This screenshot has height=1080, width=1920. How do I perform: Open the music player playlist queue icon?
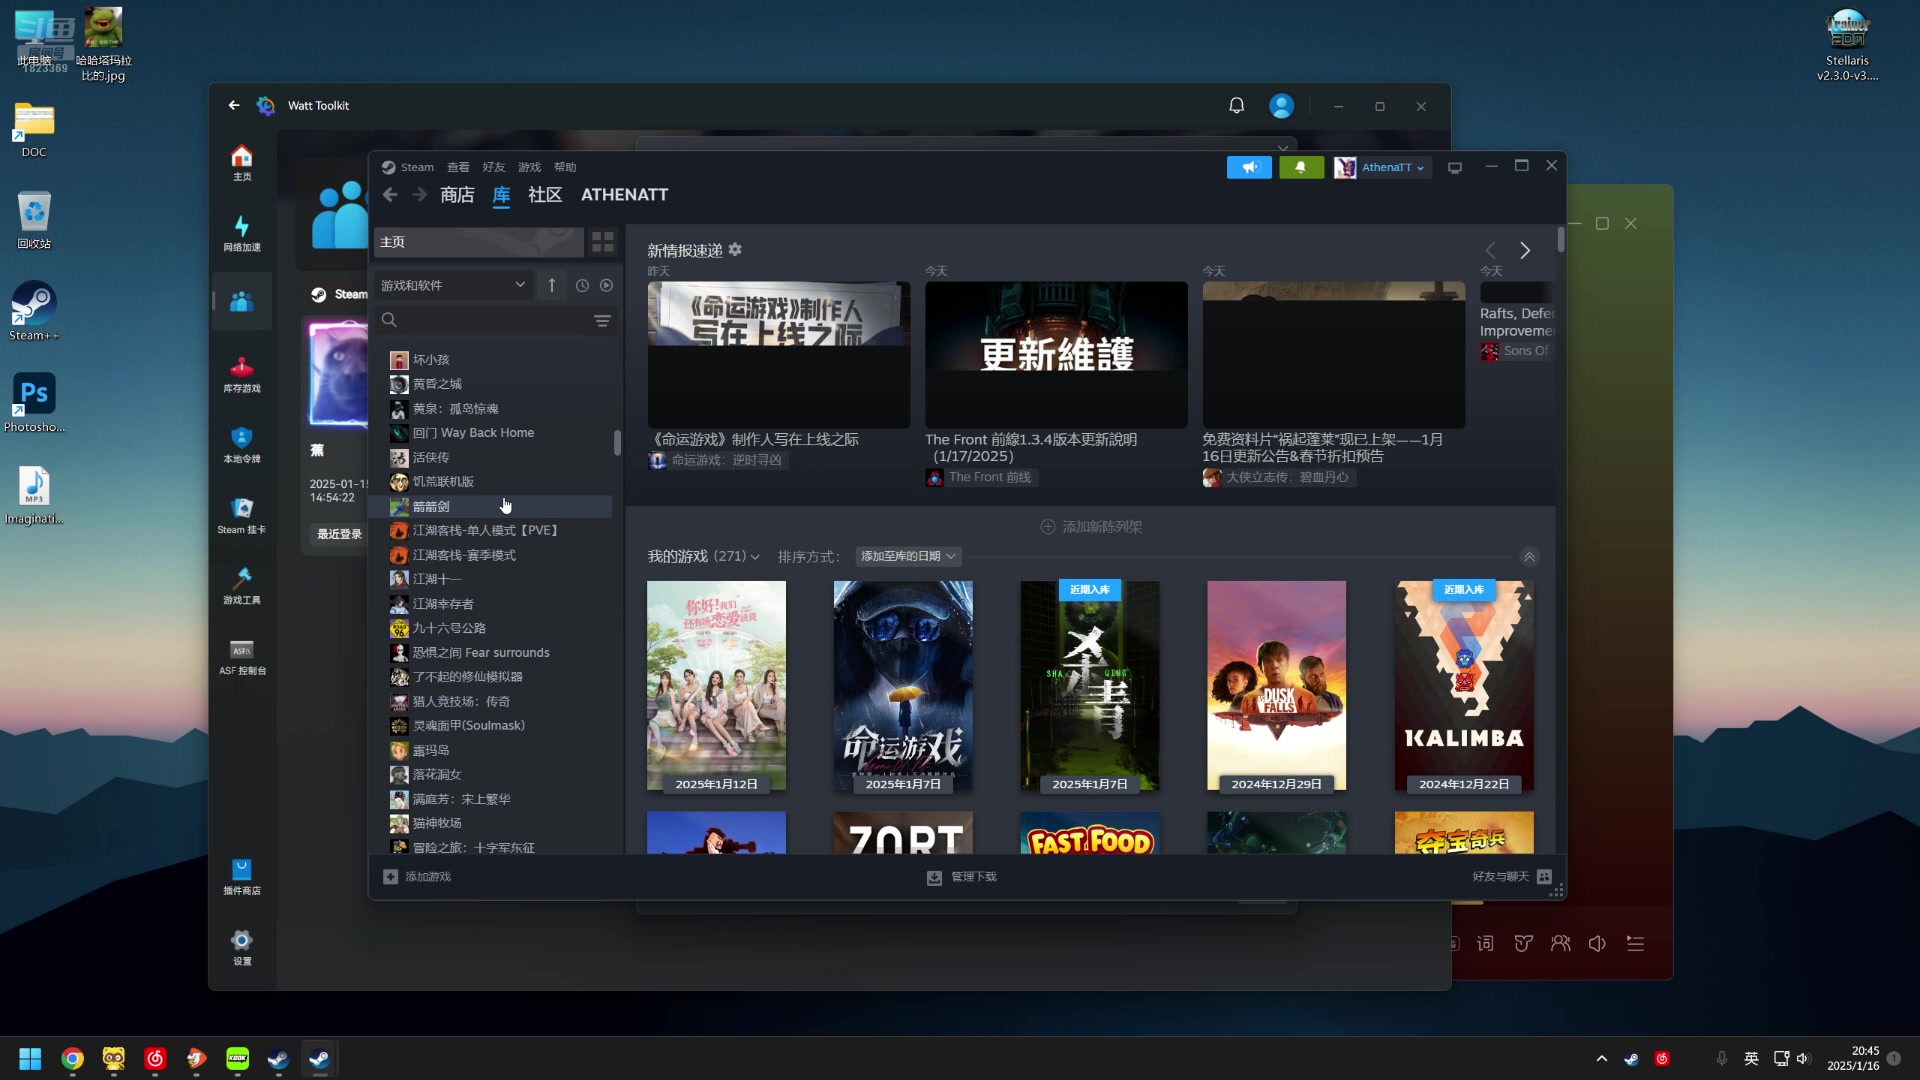[x=1635, y=944]
